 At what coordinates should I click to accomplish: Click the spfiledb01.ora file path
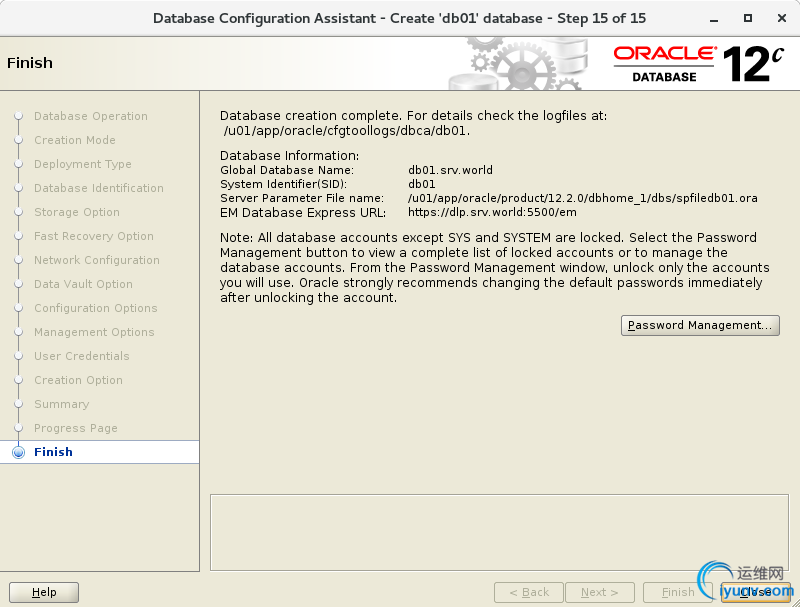click(x=583, y=198)
